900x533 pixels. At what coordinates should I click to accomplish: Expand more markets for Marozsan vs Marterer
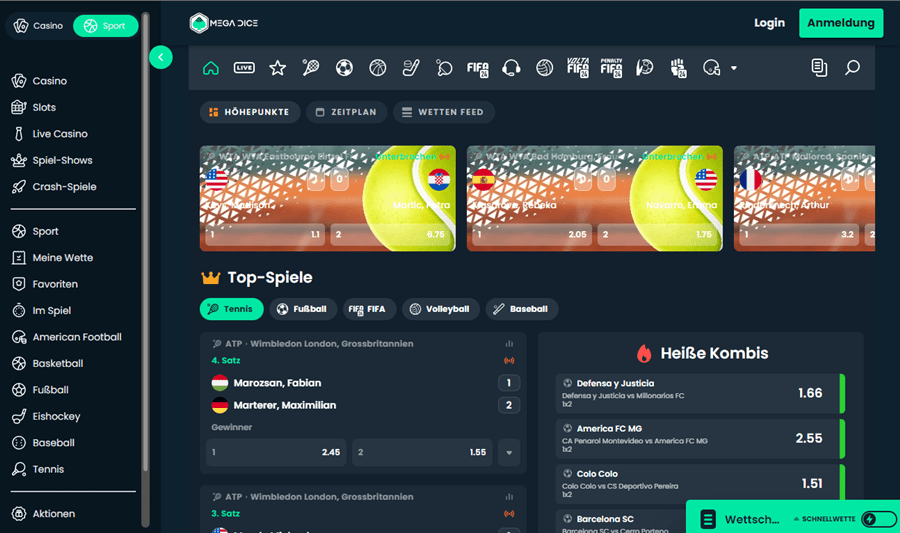pyautogui.click(x=509, y=453)
